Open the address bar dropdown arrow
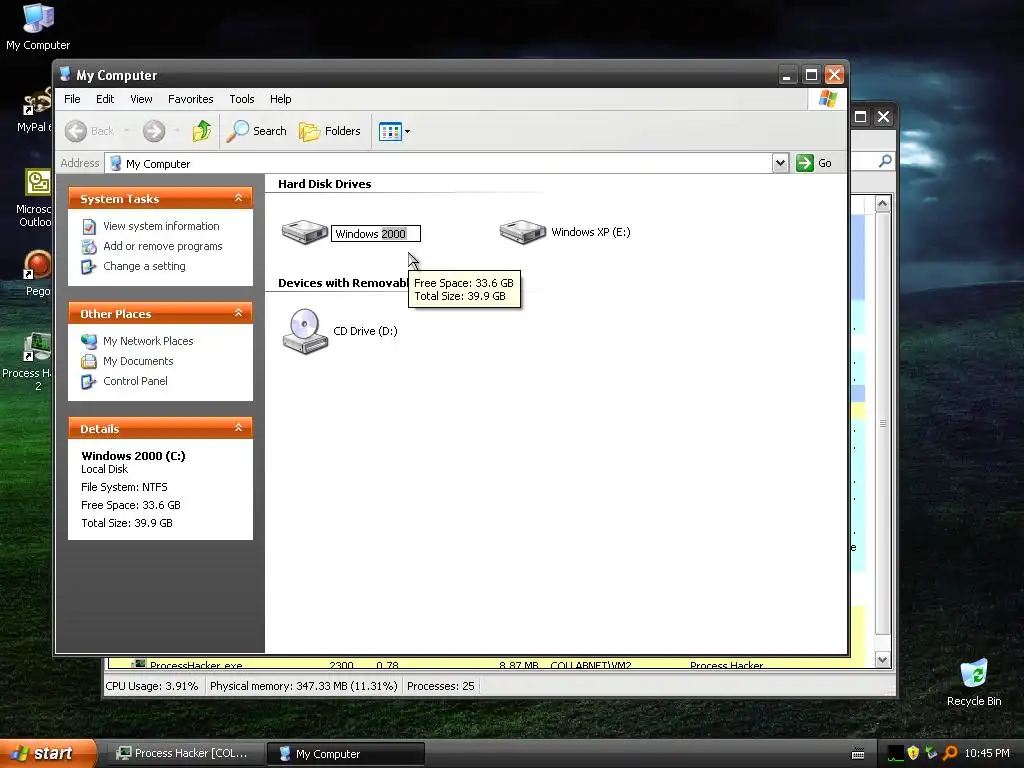1024x768 pixels. (780, 163)
